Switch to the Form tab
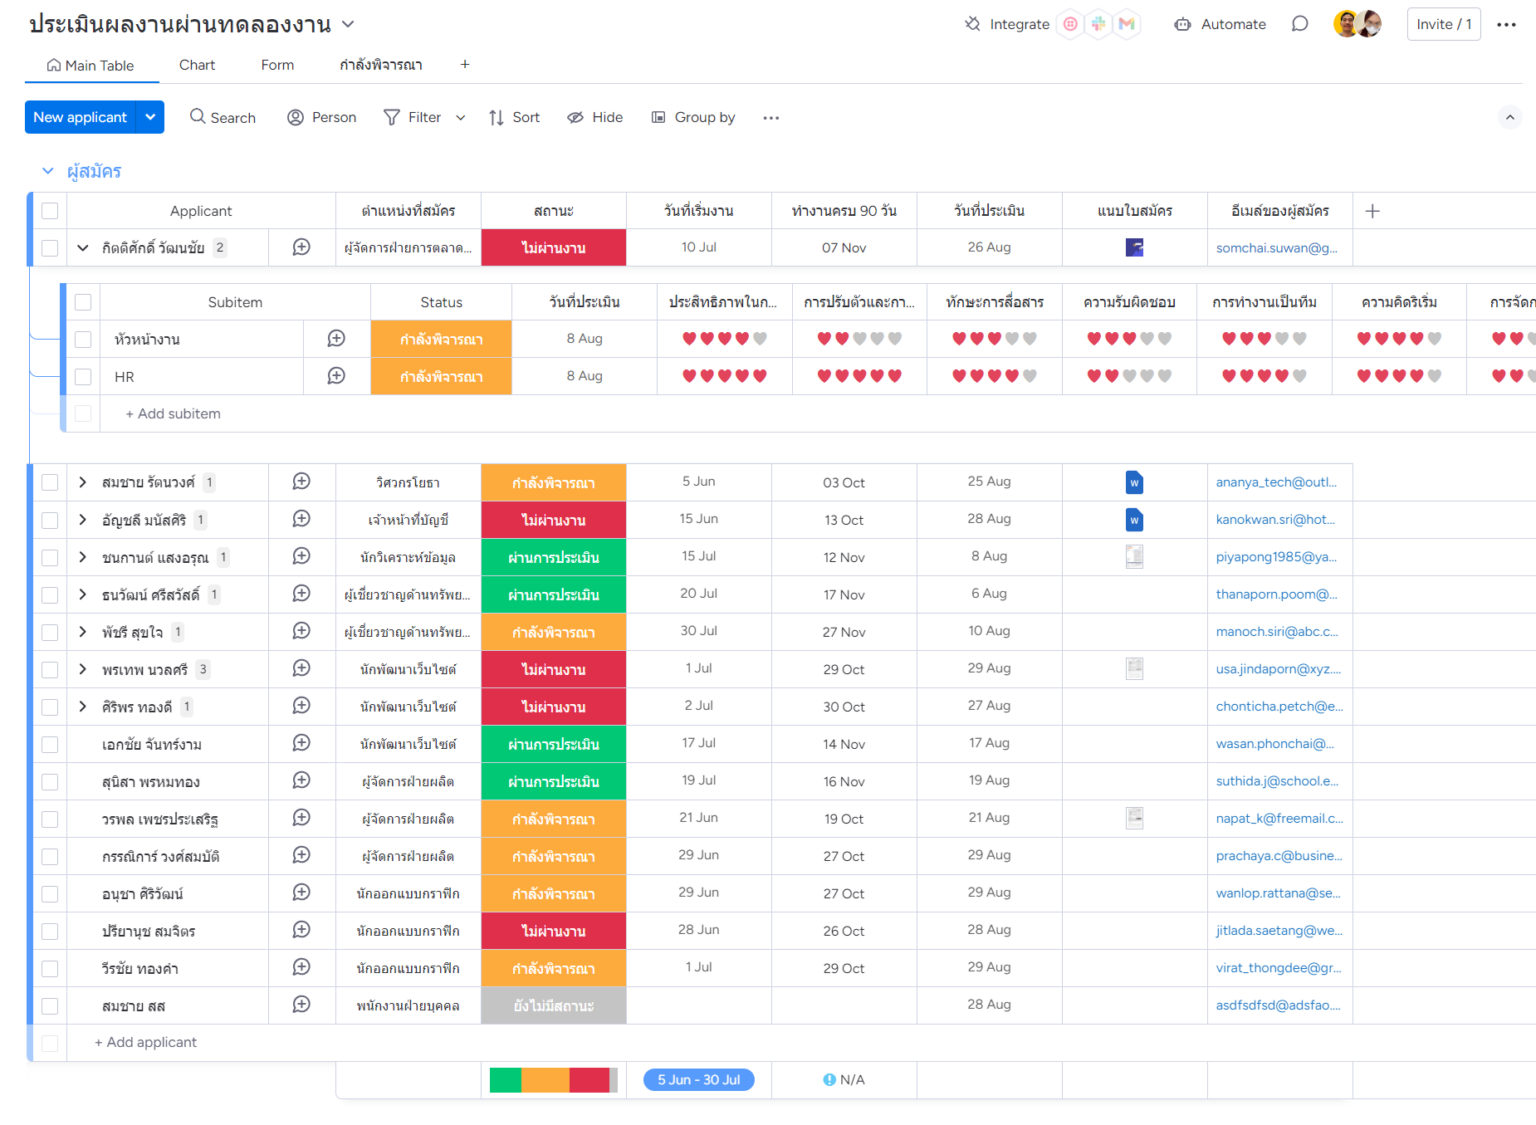 coord(277,65)
